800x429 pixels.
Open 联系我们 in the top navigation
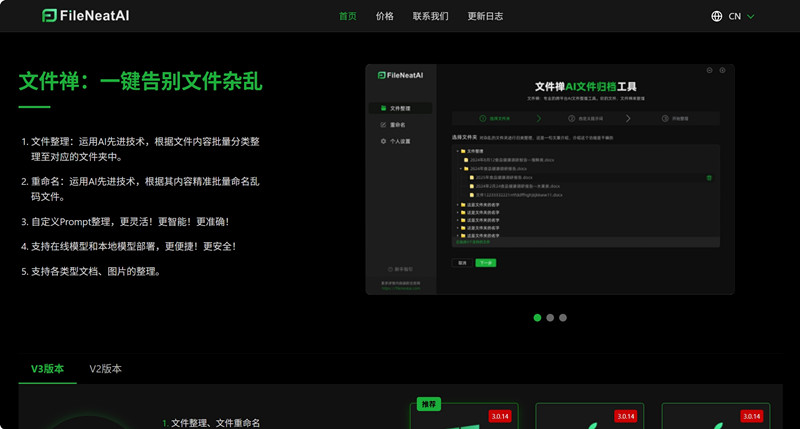pos(431,16)
